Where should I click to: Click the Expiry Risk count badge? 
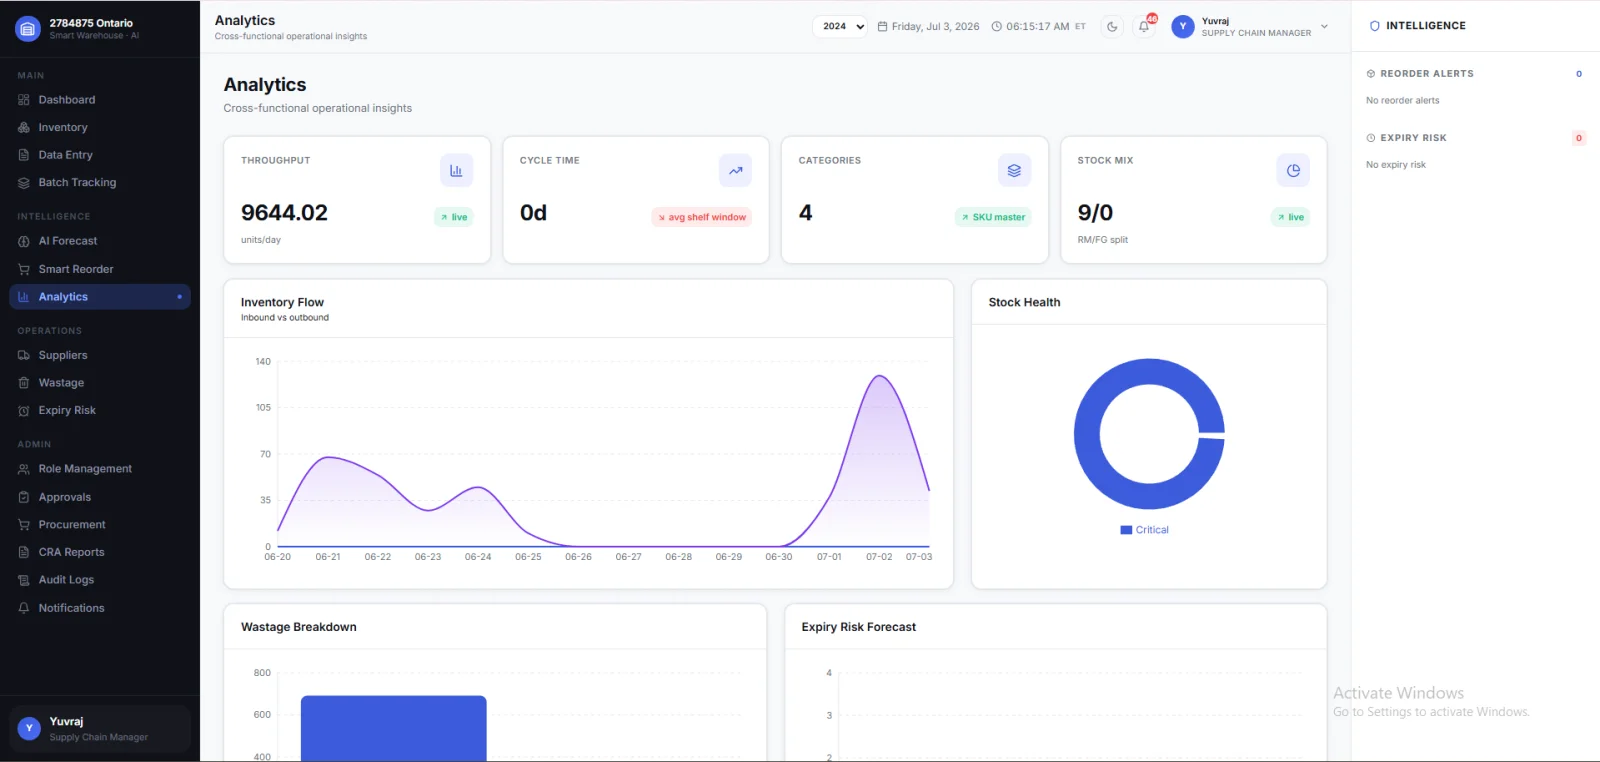coord(1579,138)
